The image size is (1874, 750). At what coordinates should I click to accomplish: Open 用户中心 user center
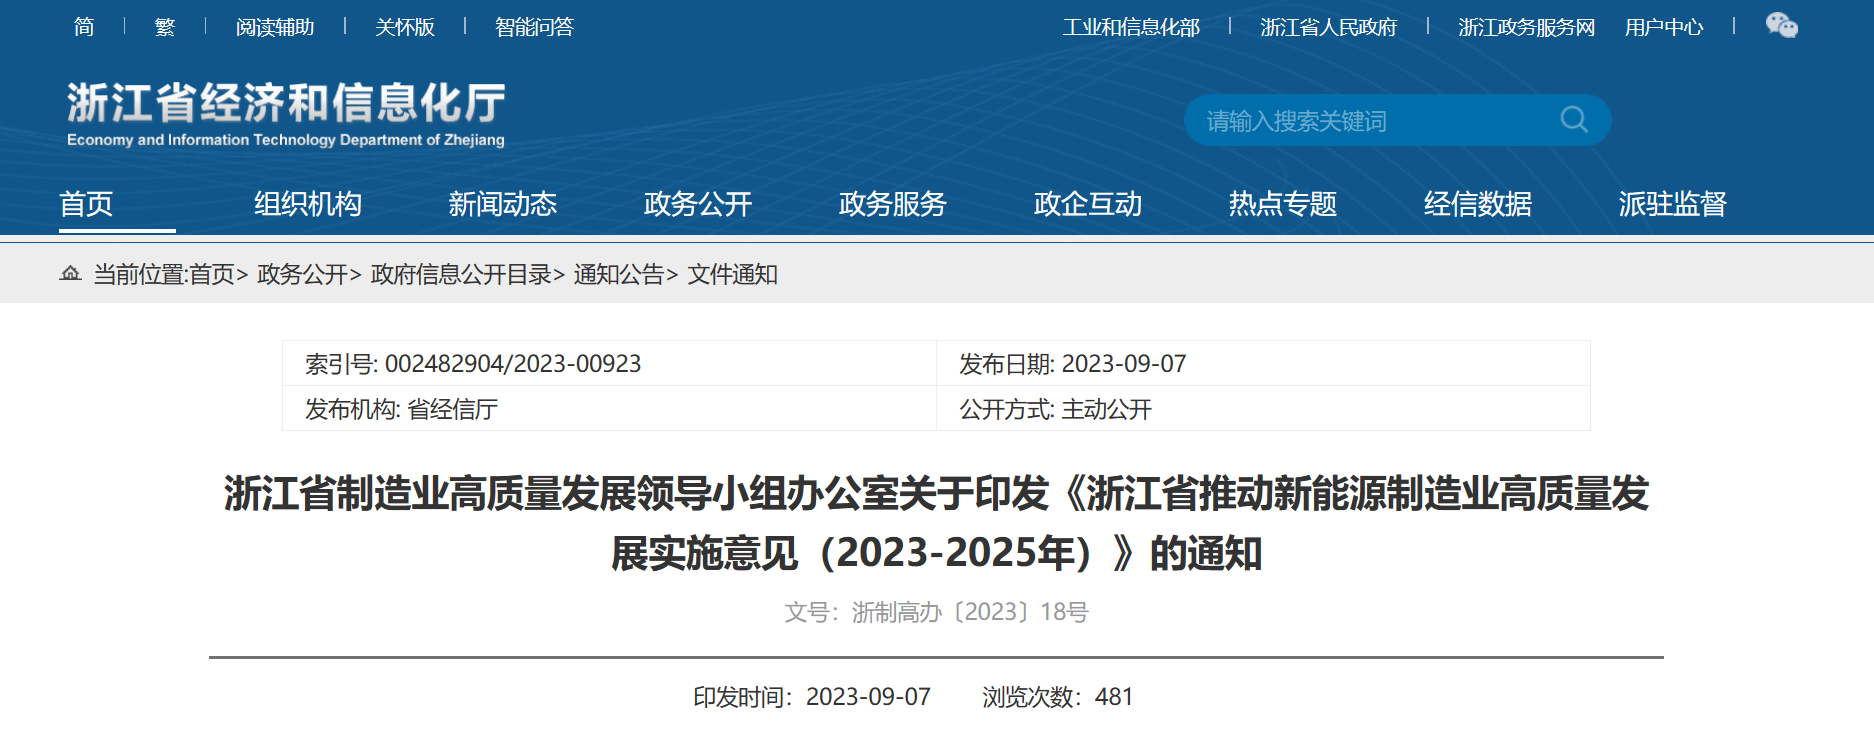pyautogui.click(x=1664, y=27)
